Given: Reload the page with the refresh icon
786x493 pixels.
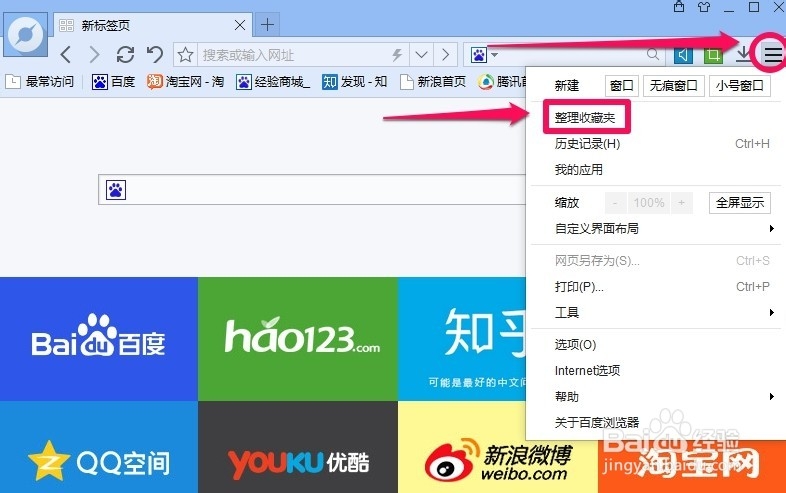Looking at the screenshot, I should coord(125,54).
